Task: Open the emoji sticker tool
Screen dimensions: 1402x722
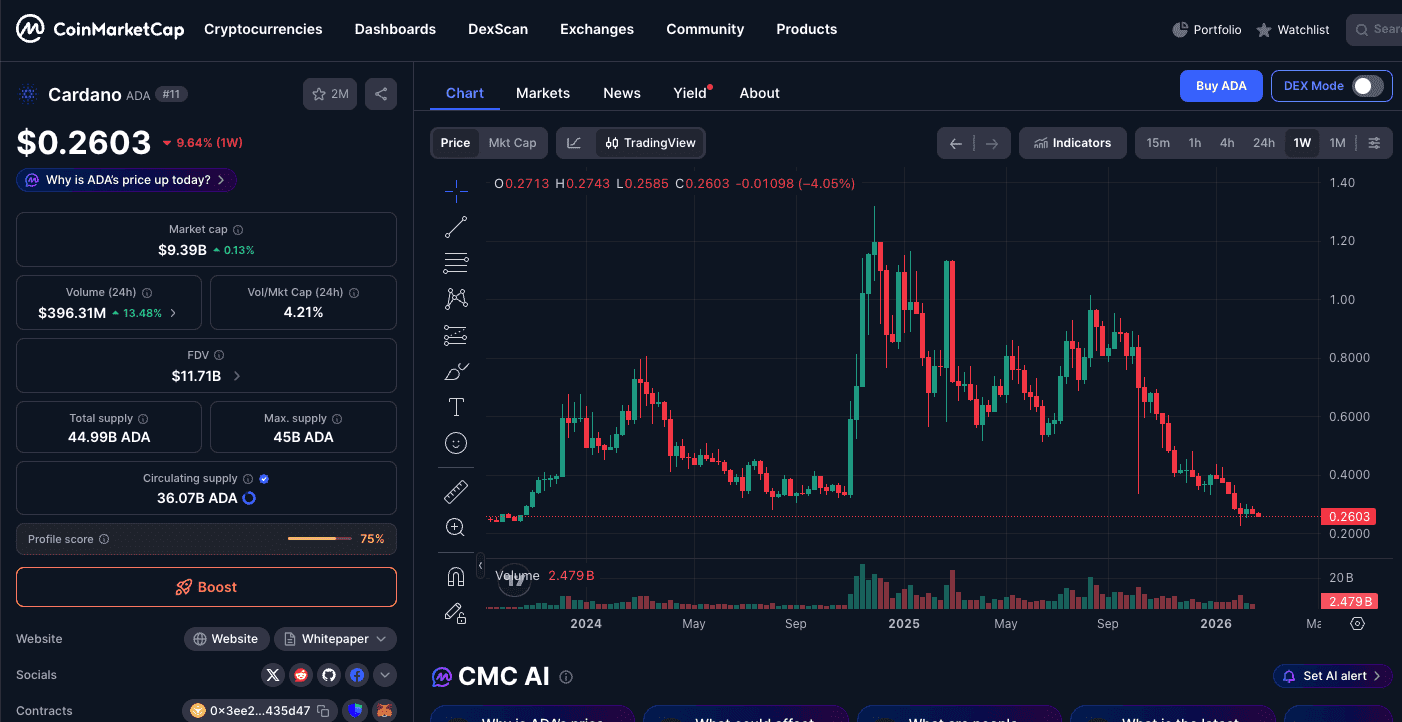Action: click(456, 443)
